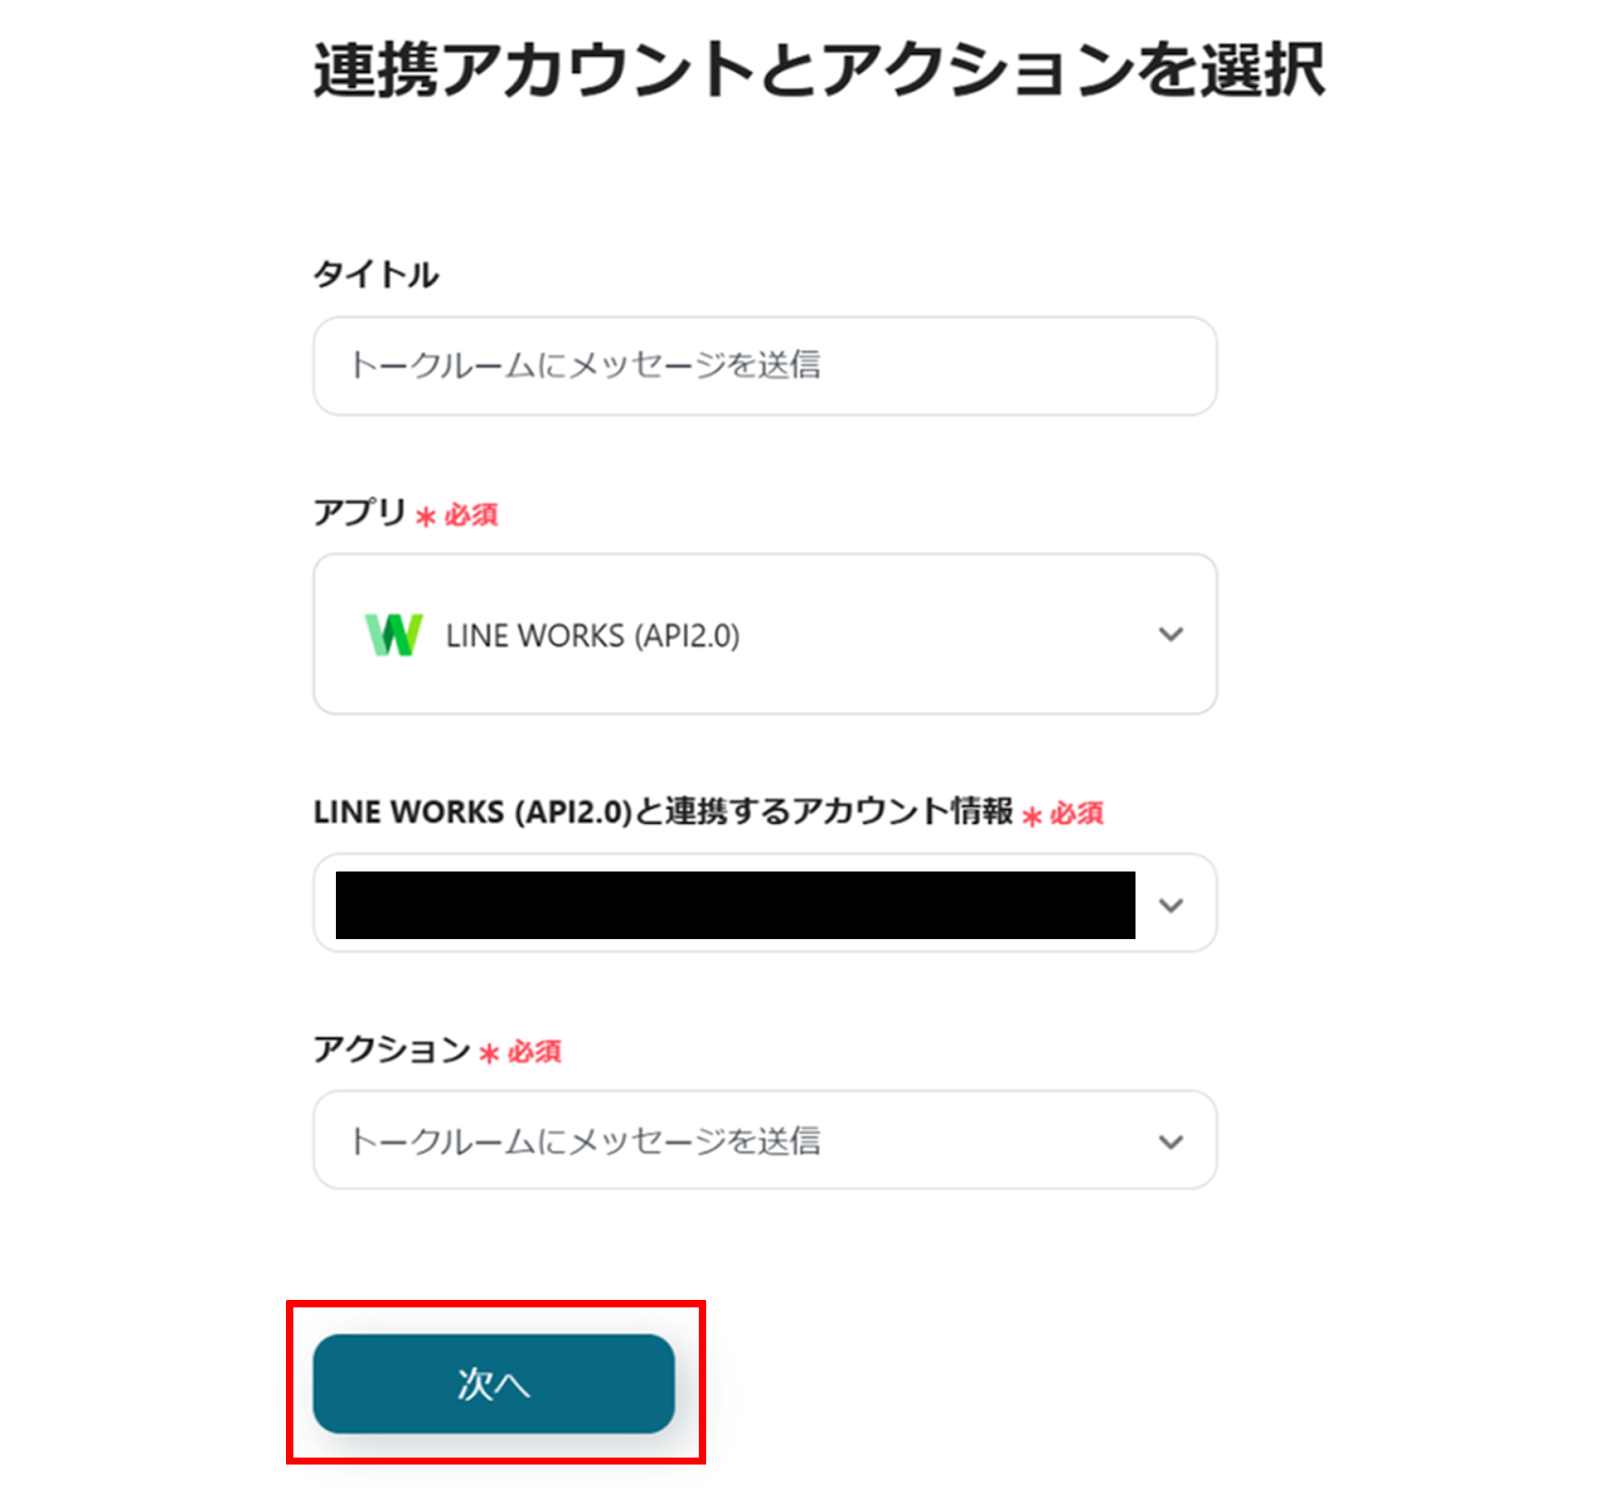Focus the タイトル text input field
Screen dimensions: 1600x1488
[x=764, y=366]
